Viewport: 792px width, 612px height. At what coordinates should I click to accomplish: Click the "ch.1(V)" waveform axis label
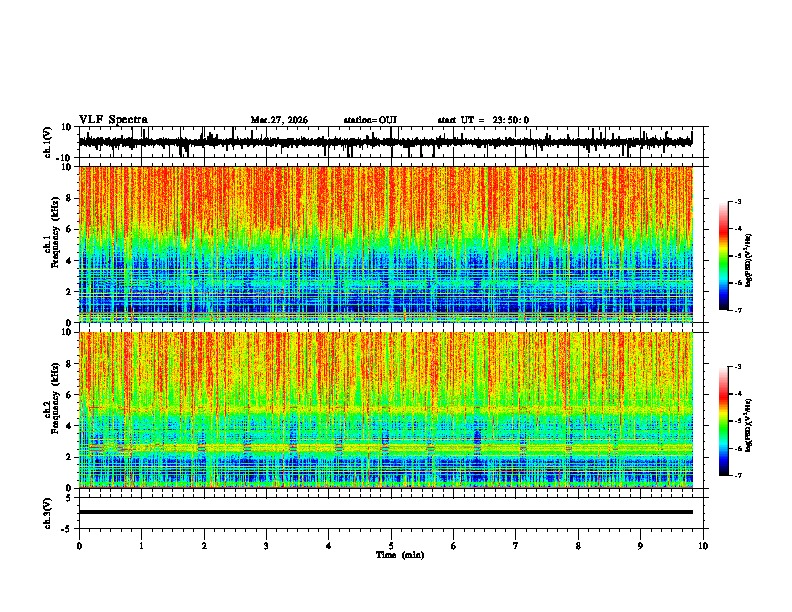[x=48, y=142]
